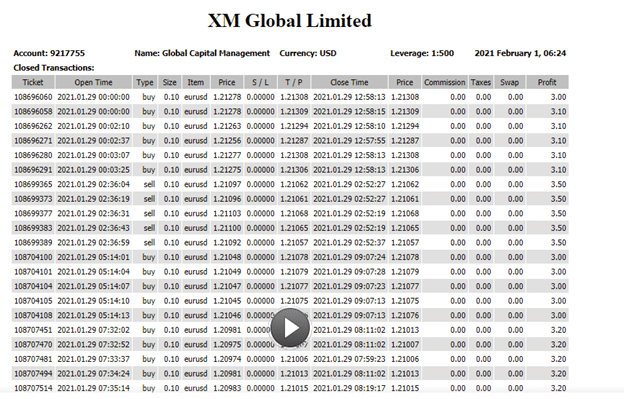624x399 pixels.
Task: Click close time 2021.01.29 12:57:55
Action: (349, 141)
